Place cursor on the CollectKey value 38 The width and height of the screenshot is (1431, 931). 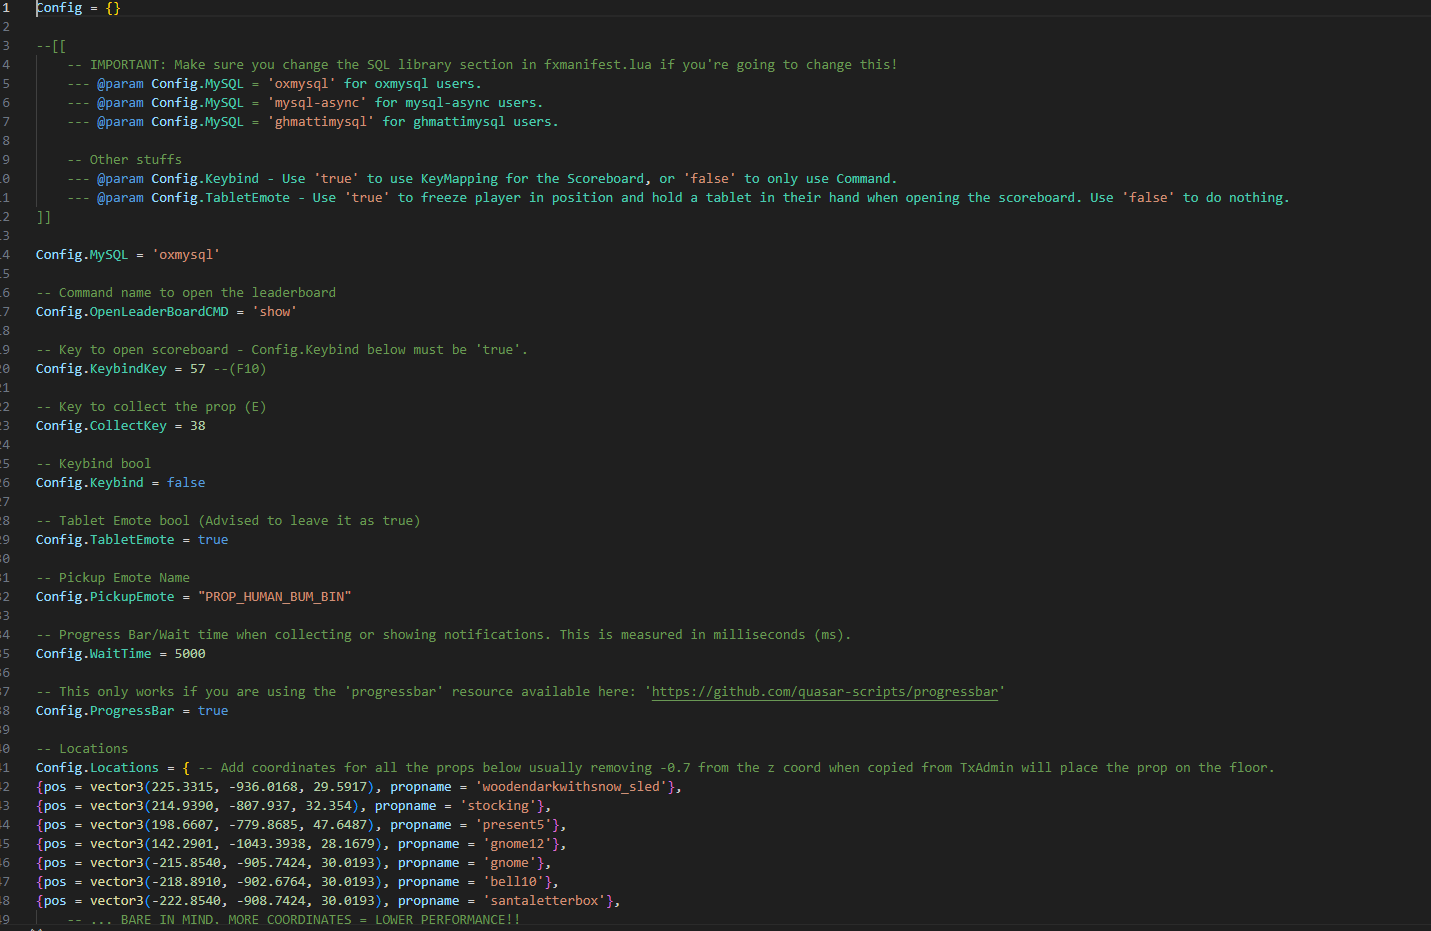[x=197, y=426]
